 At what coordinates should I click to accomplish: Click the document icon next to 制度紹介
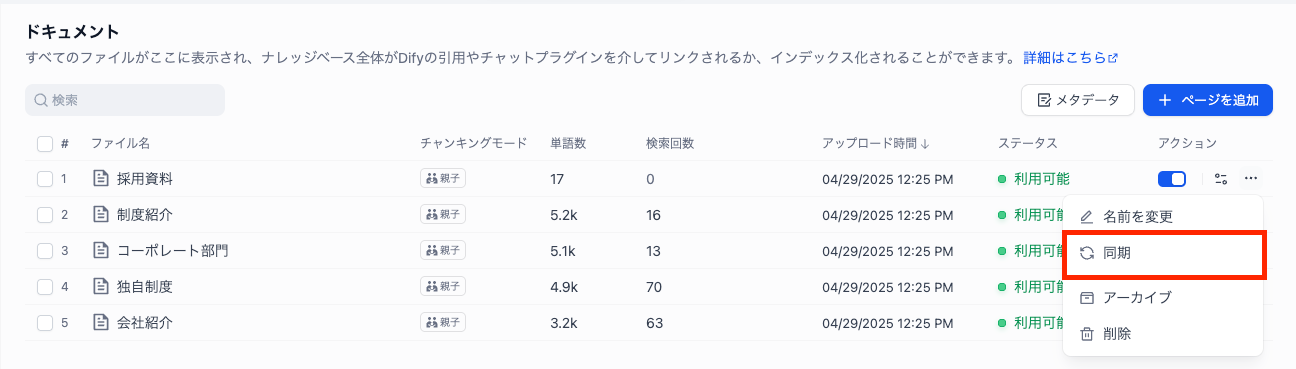(x=100, y=214)
